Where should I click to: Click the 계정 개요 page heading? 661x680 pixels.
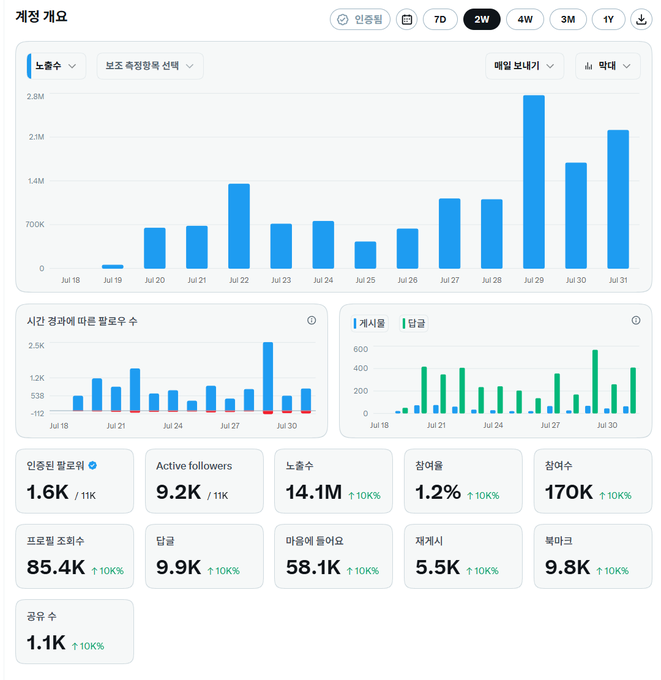[x=42, y=16]
